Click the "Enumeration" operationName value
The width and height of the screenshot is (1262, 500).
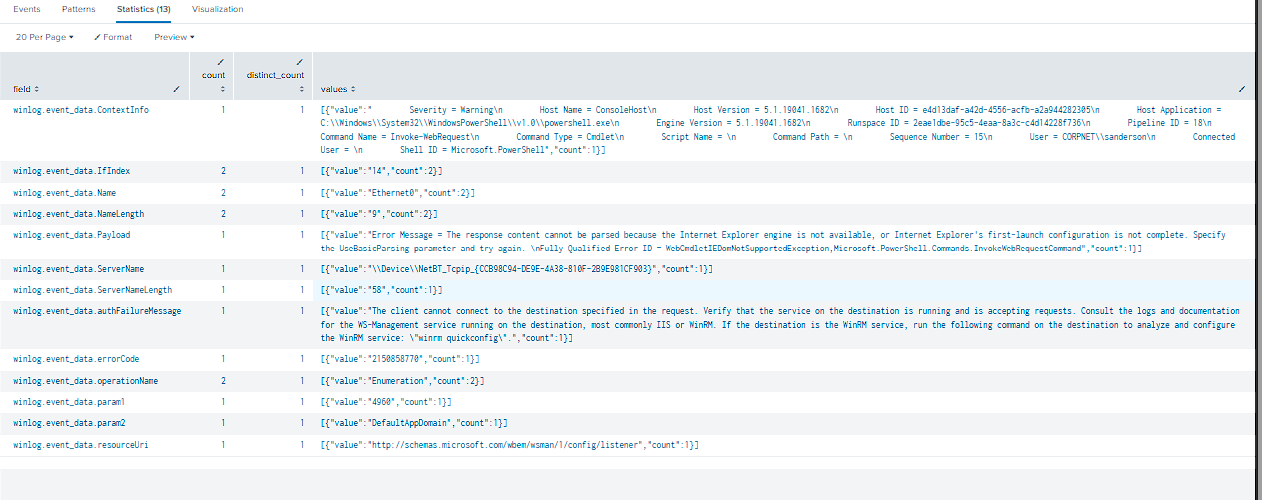(405, 381)
